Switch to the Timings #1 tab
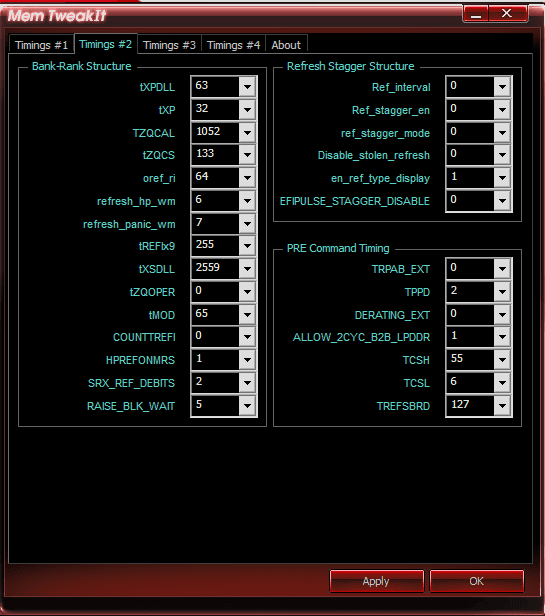The width and height of the screenshot is (545, 616). pos(41,45)
